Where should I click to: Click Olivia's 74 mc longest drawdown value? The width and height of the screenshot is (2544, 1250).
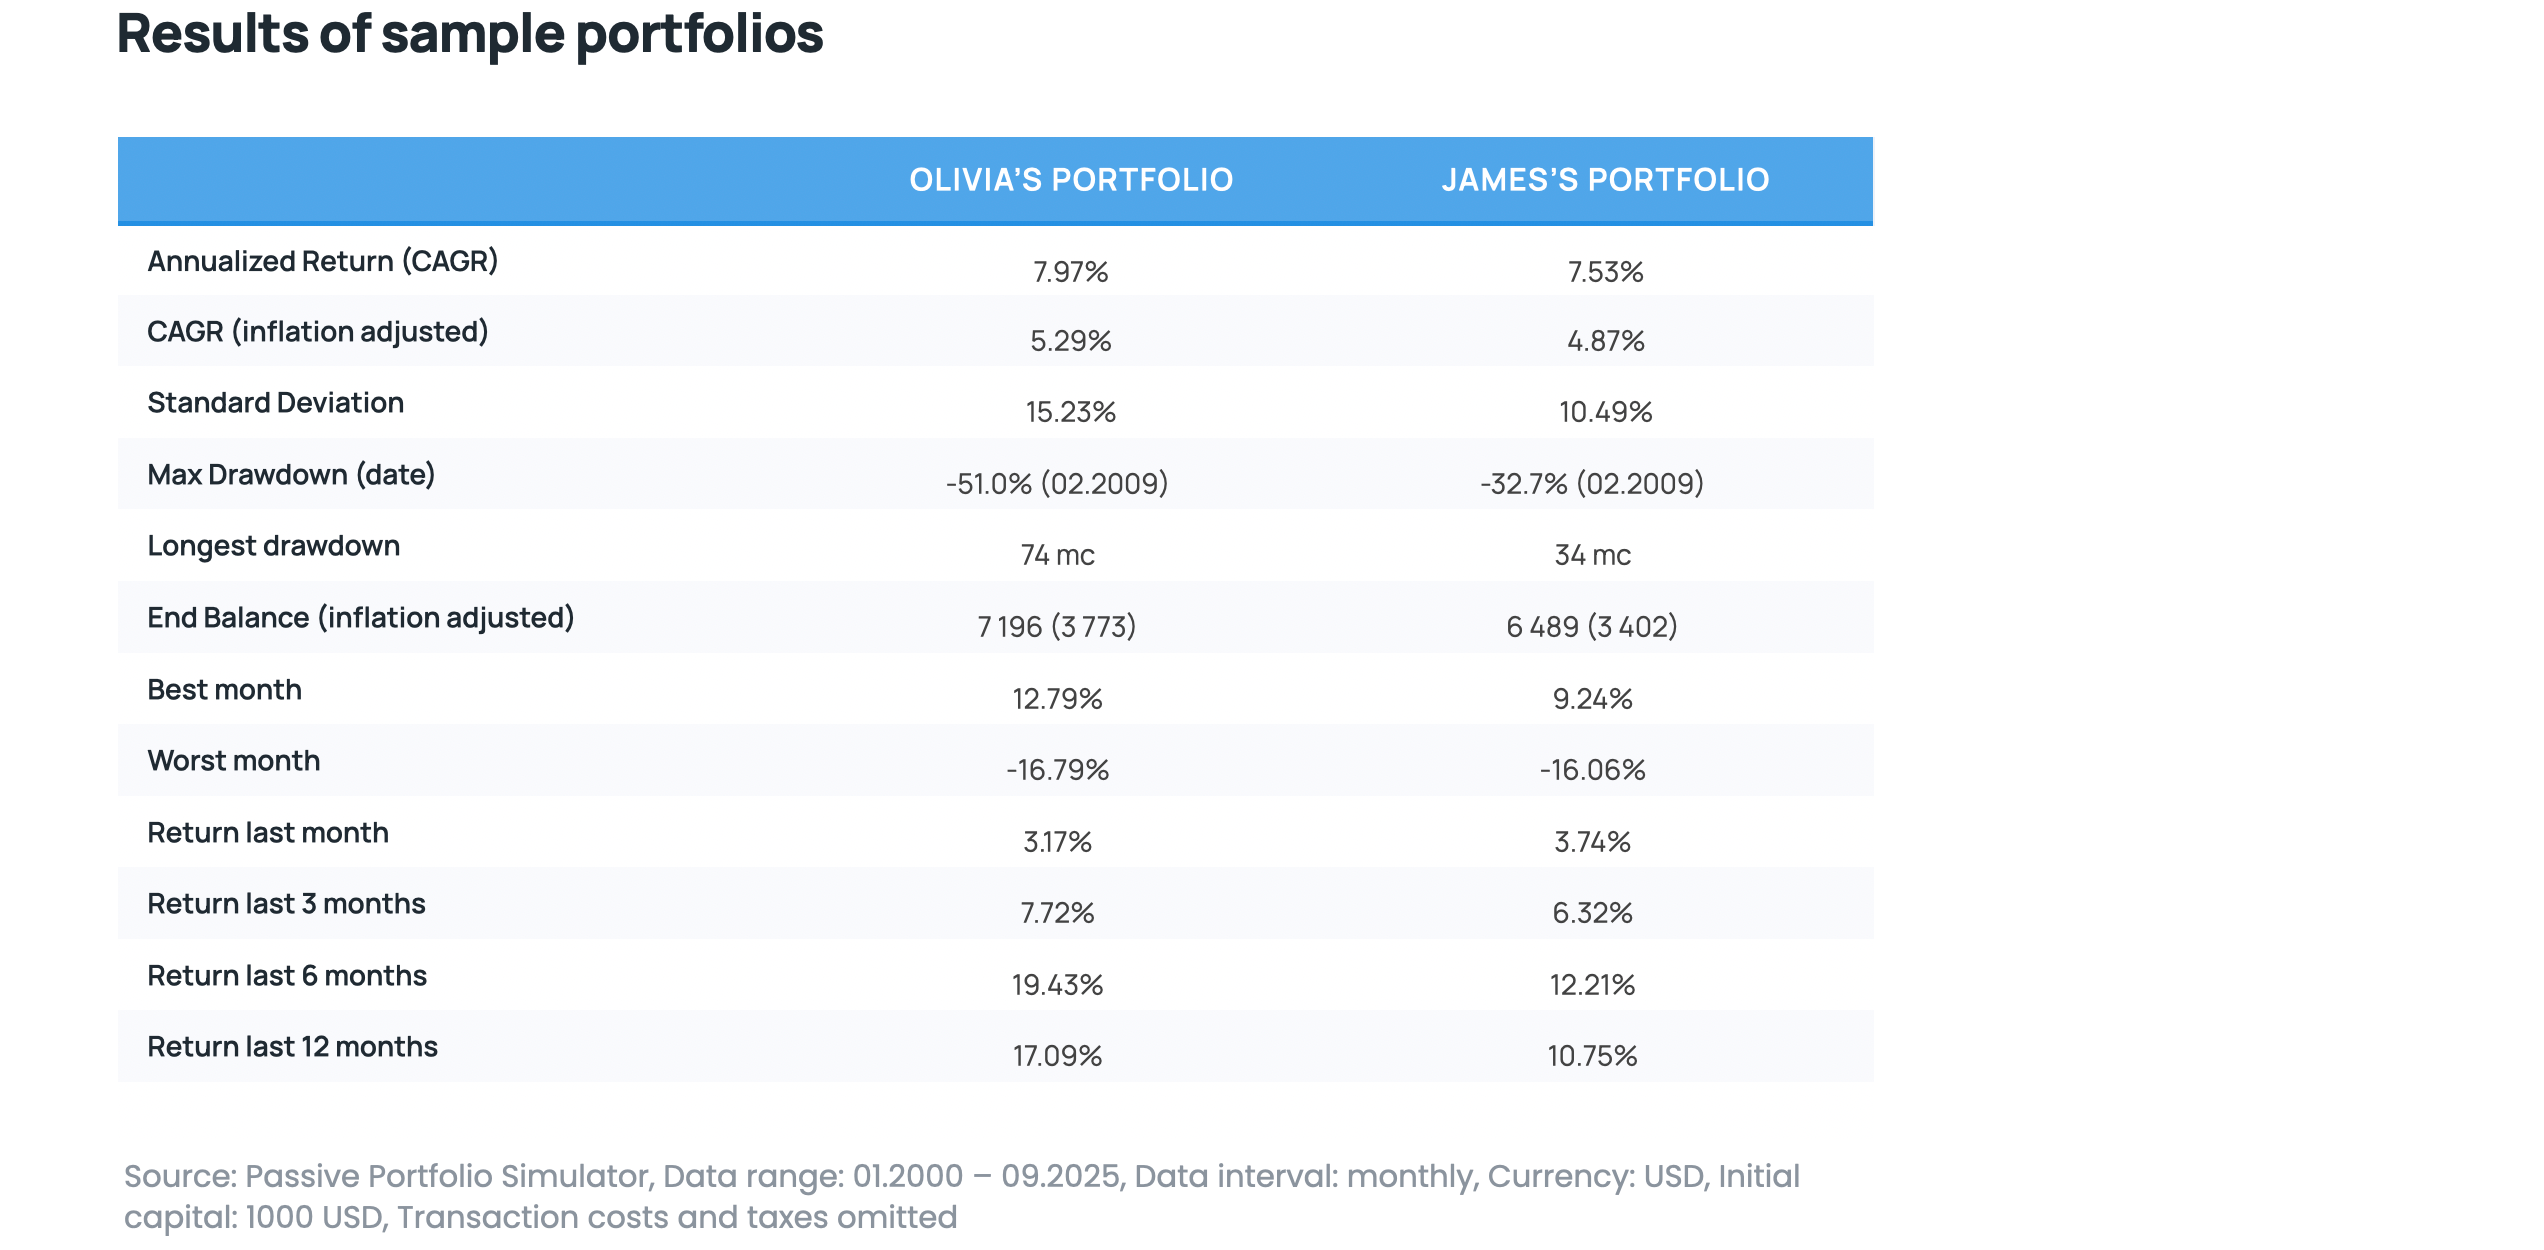point(1057,555)
